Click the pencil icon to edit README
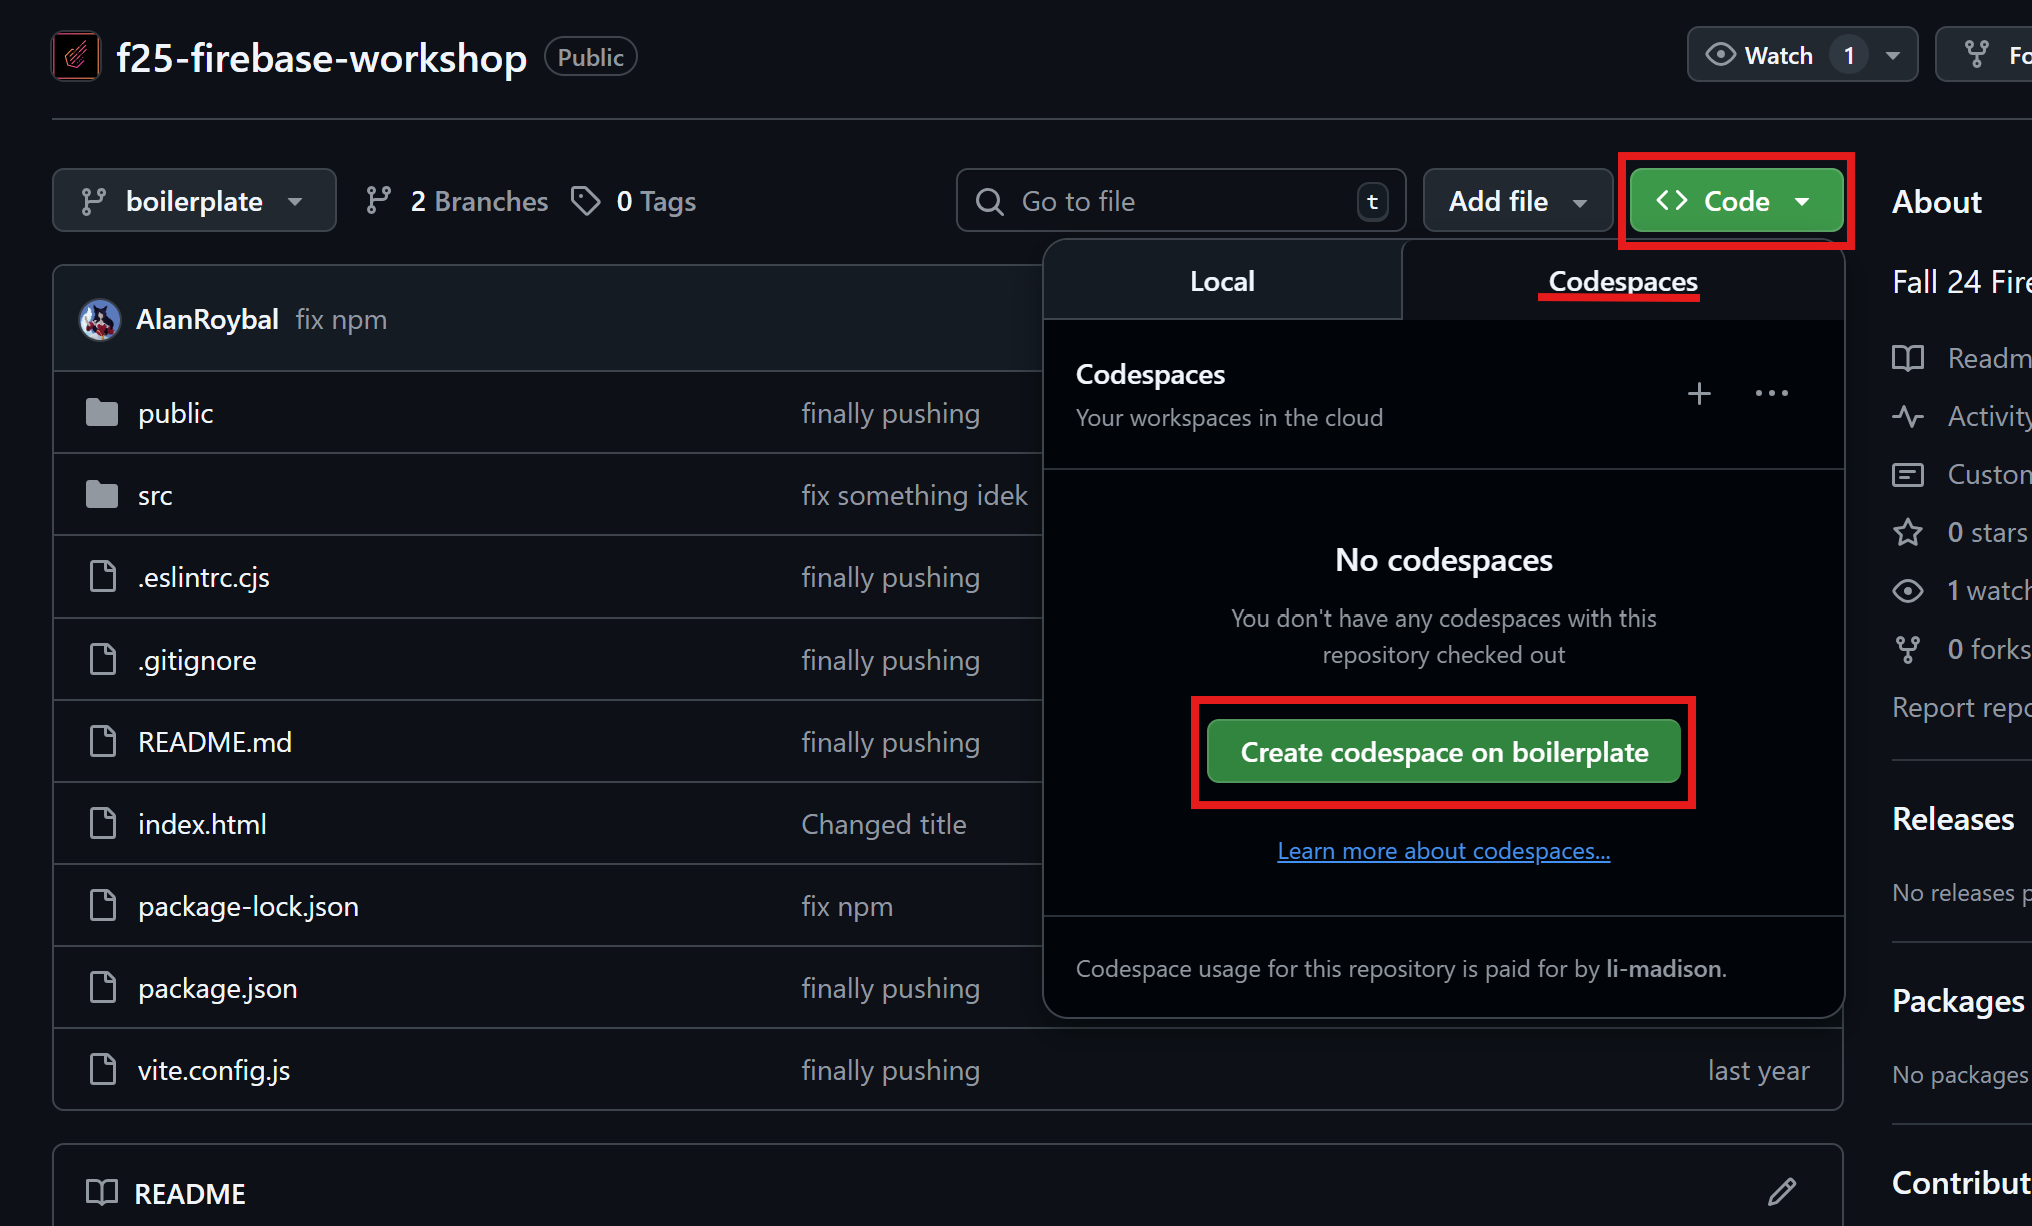2032x1226 pixels. pos(1781,1192)
